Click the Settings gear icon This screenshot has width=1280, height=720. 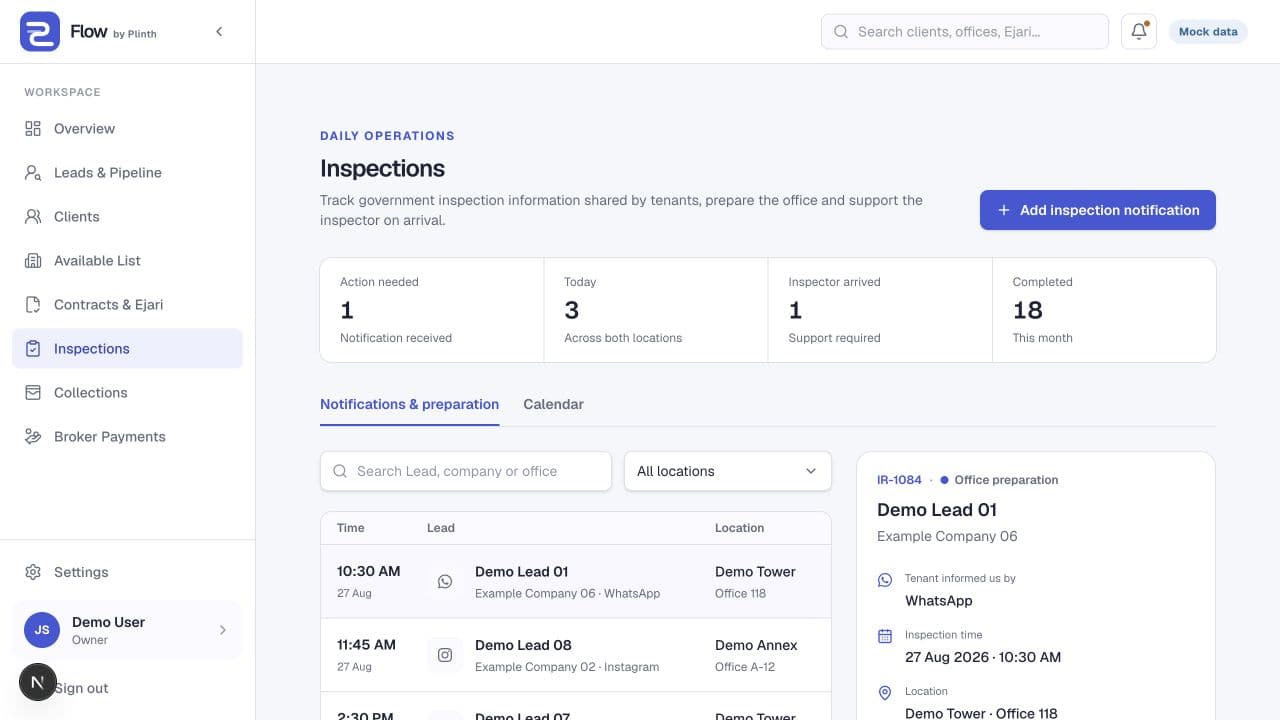click(x=33, y=572)
